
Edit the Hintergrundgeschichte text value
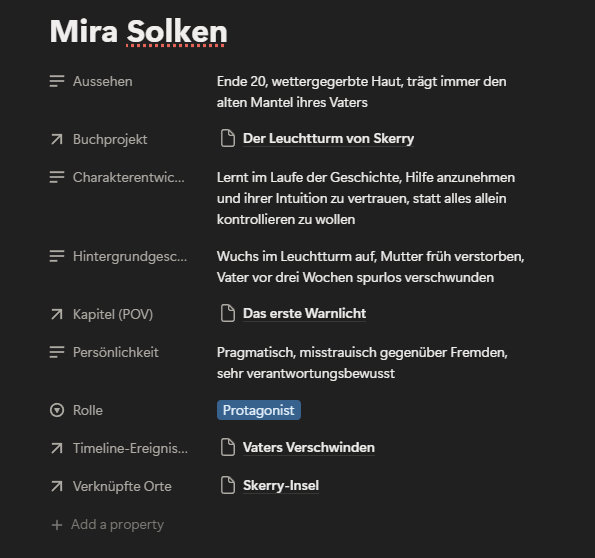pos(370,267)
